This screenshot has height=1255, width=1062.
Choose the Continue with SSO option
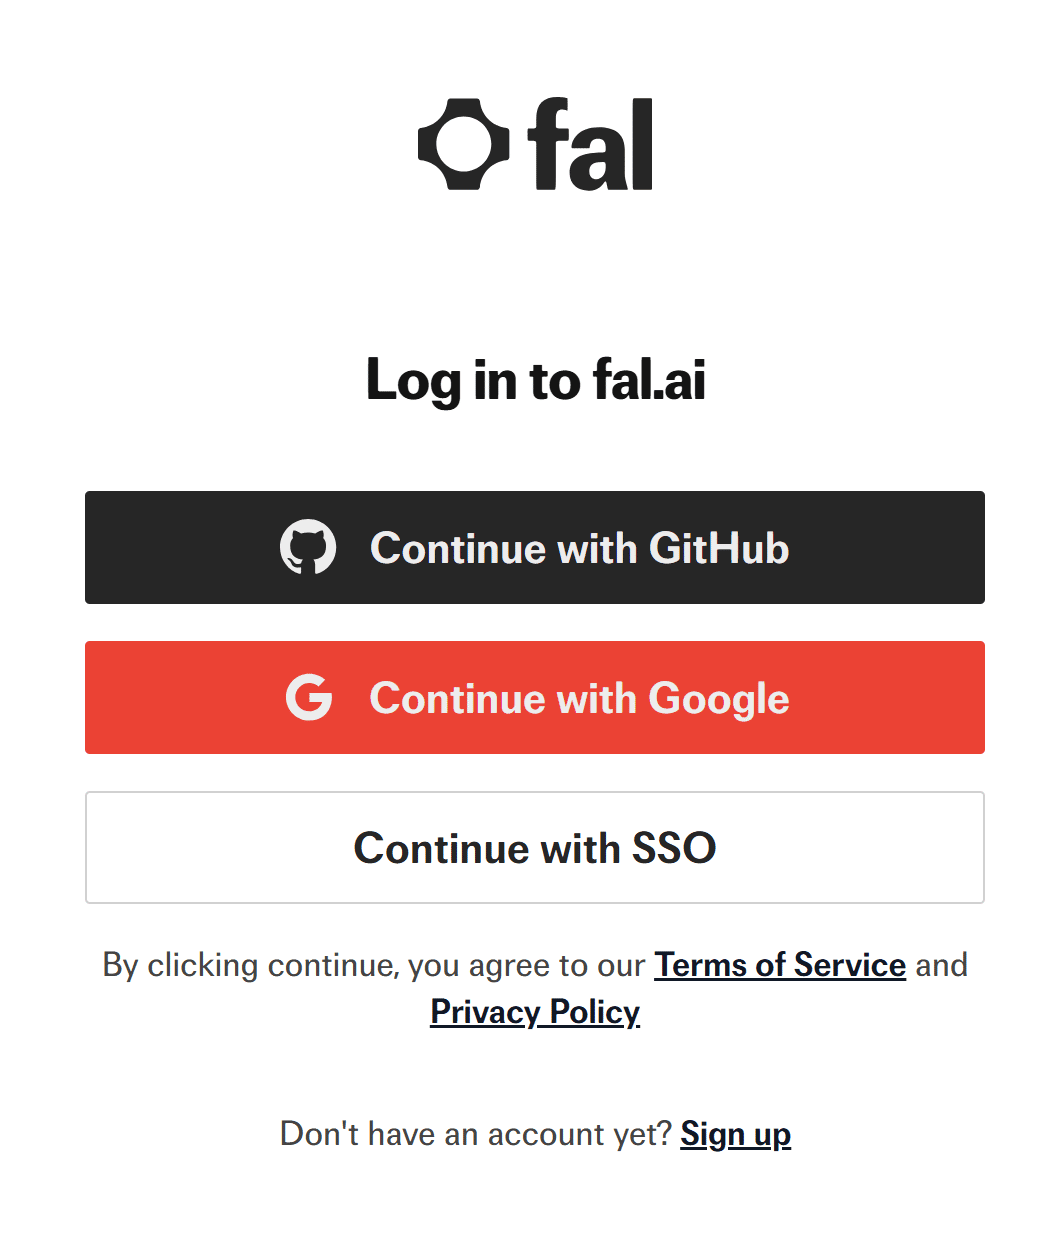click(534, 847)
